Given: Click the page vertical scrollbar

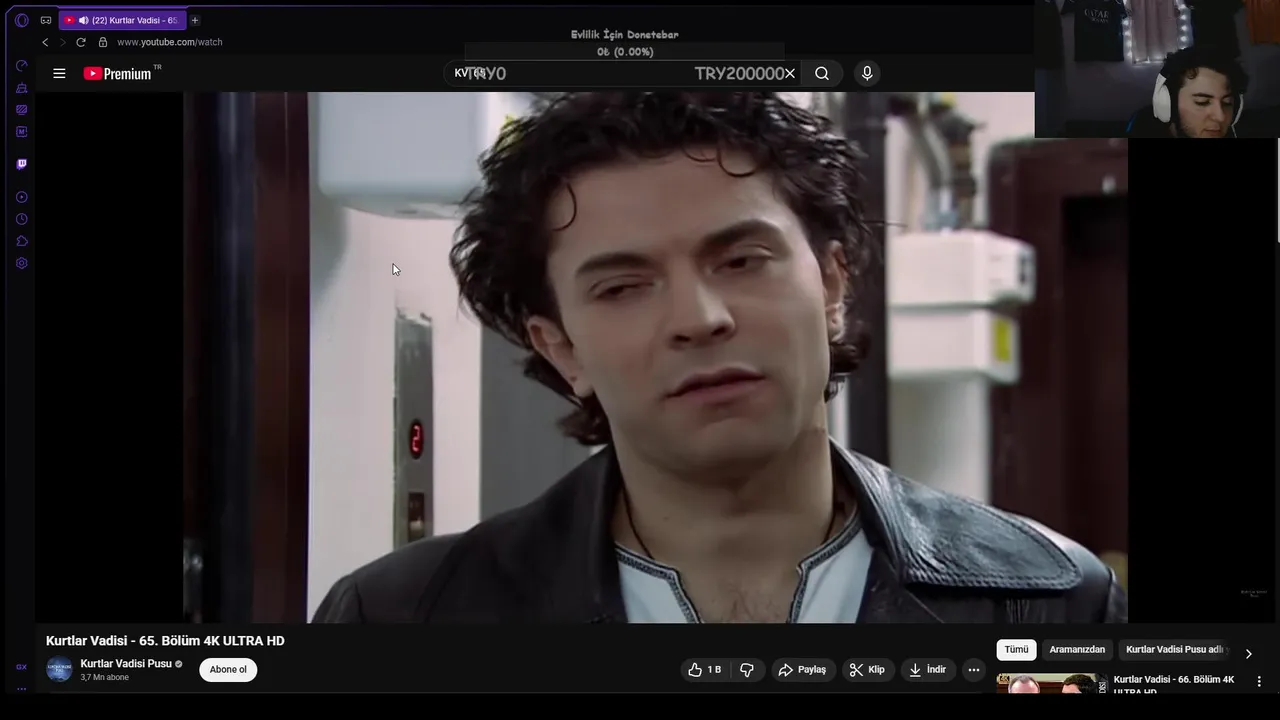Looking at the screenshot, I should pos(1277,190).
